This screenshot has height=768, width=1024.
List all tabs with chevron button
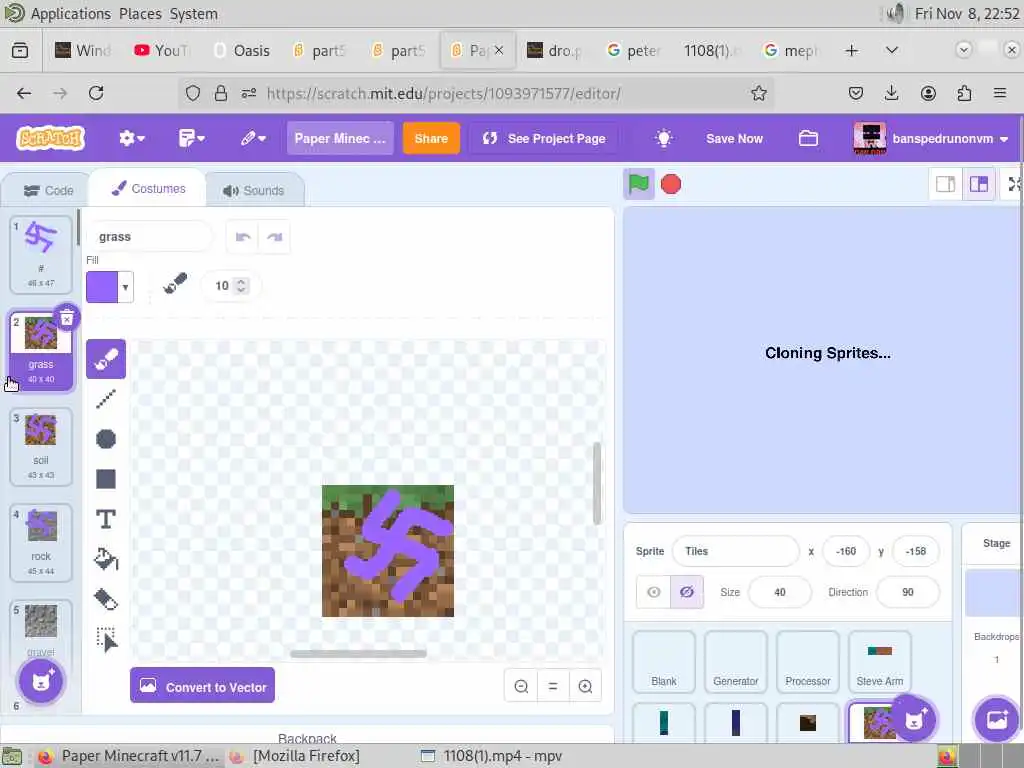coord(891,50)
